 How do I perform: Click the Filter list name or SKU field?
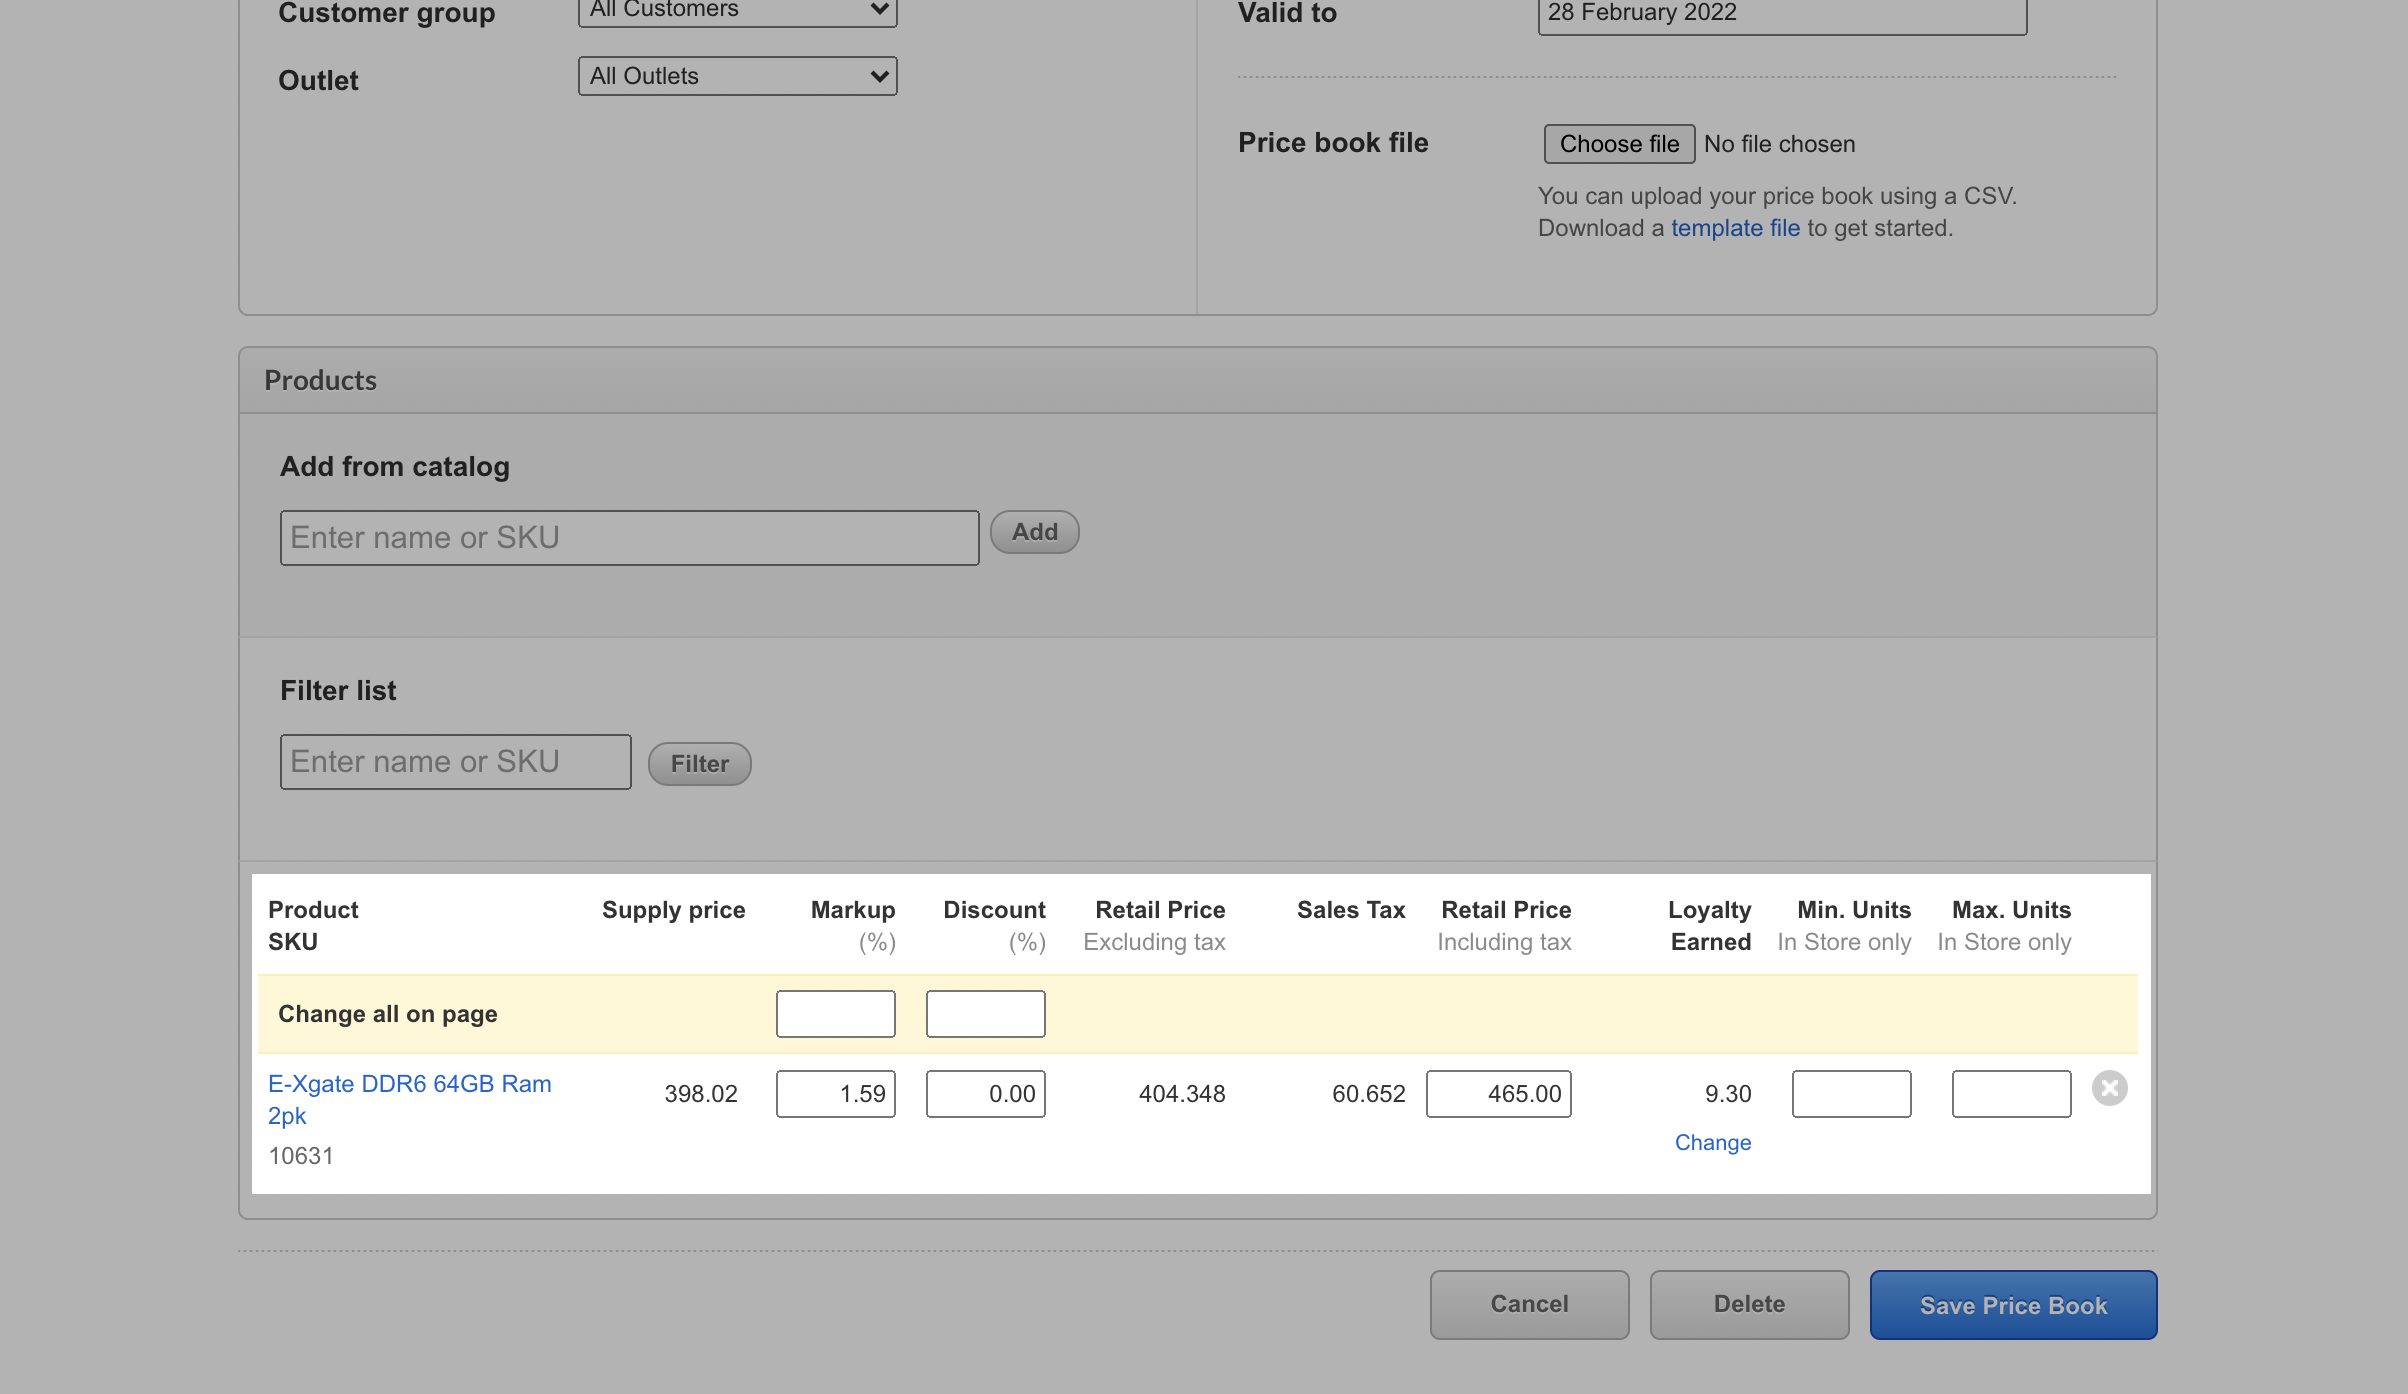coord(455,762)
